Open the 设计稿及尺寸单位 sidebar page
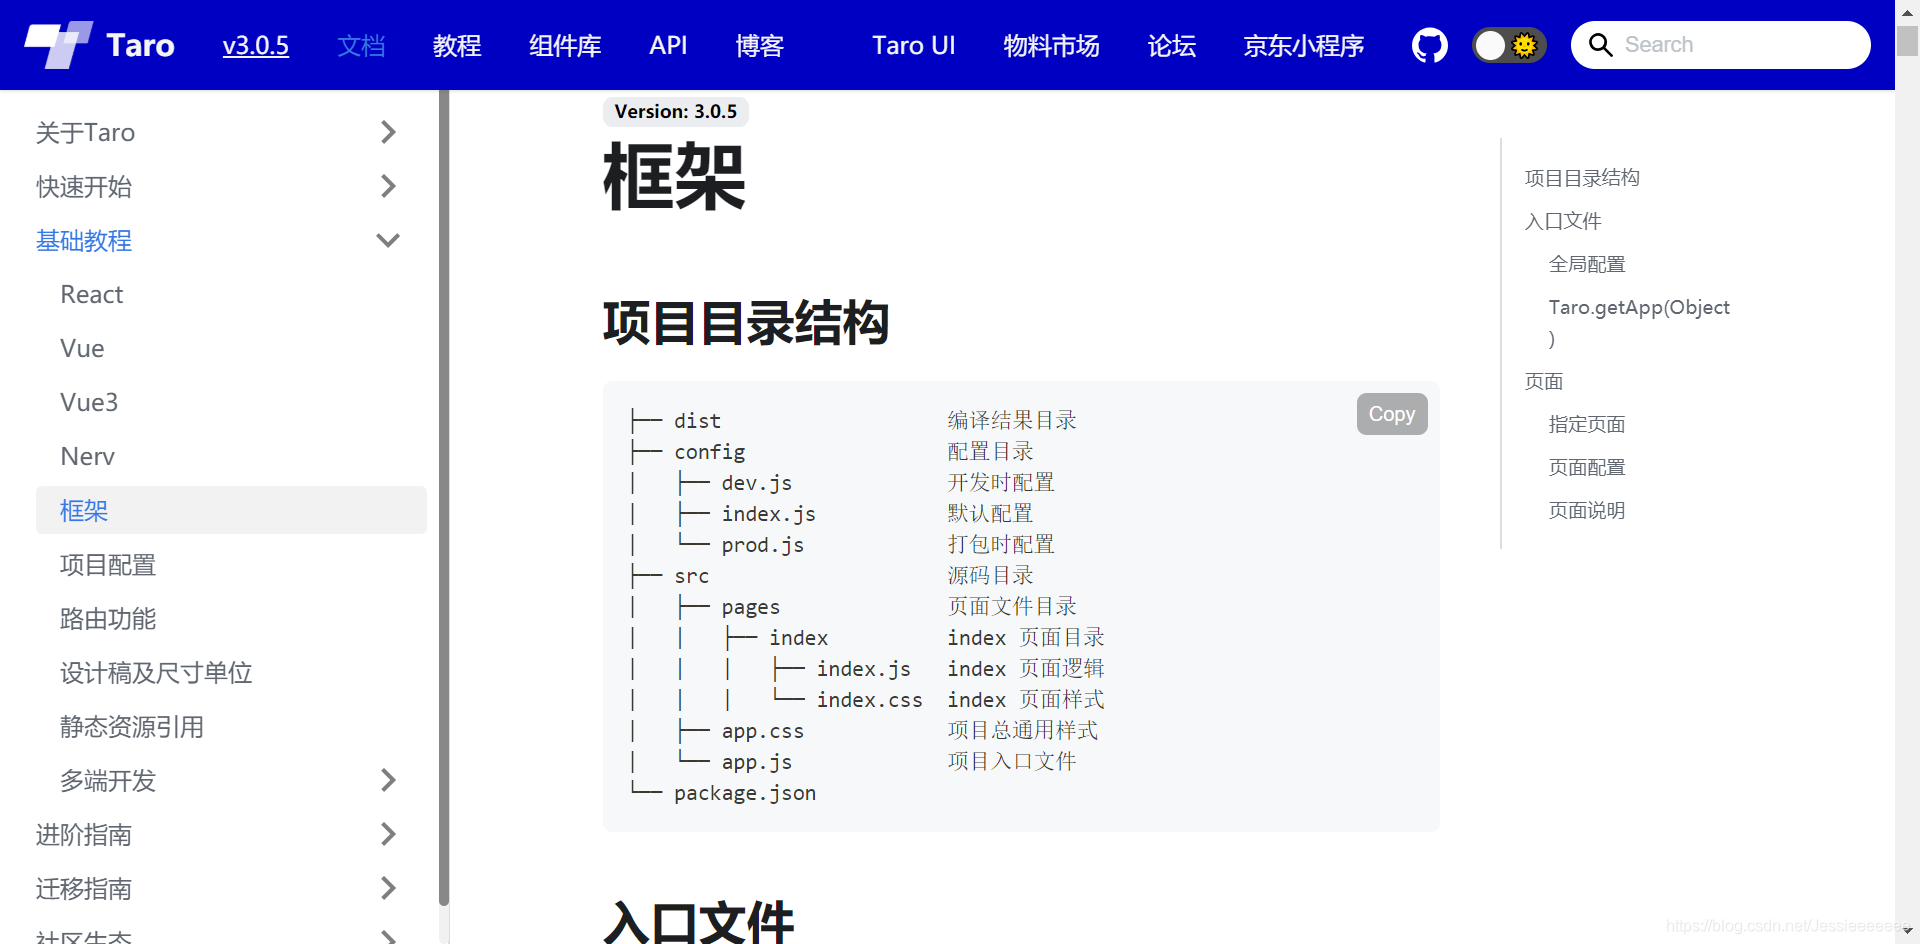1920x944 pixels. (156, 672)
